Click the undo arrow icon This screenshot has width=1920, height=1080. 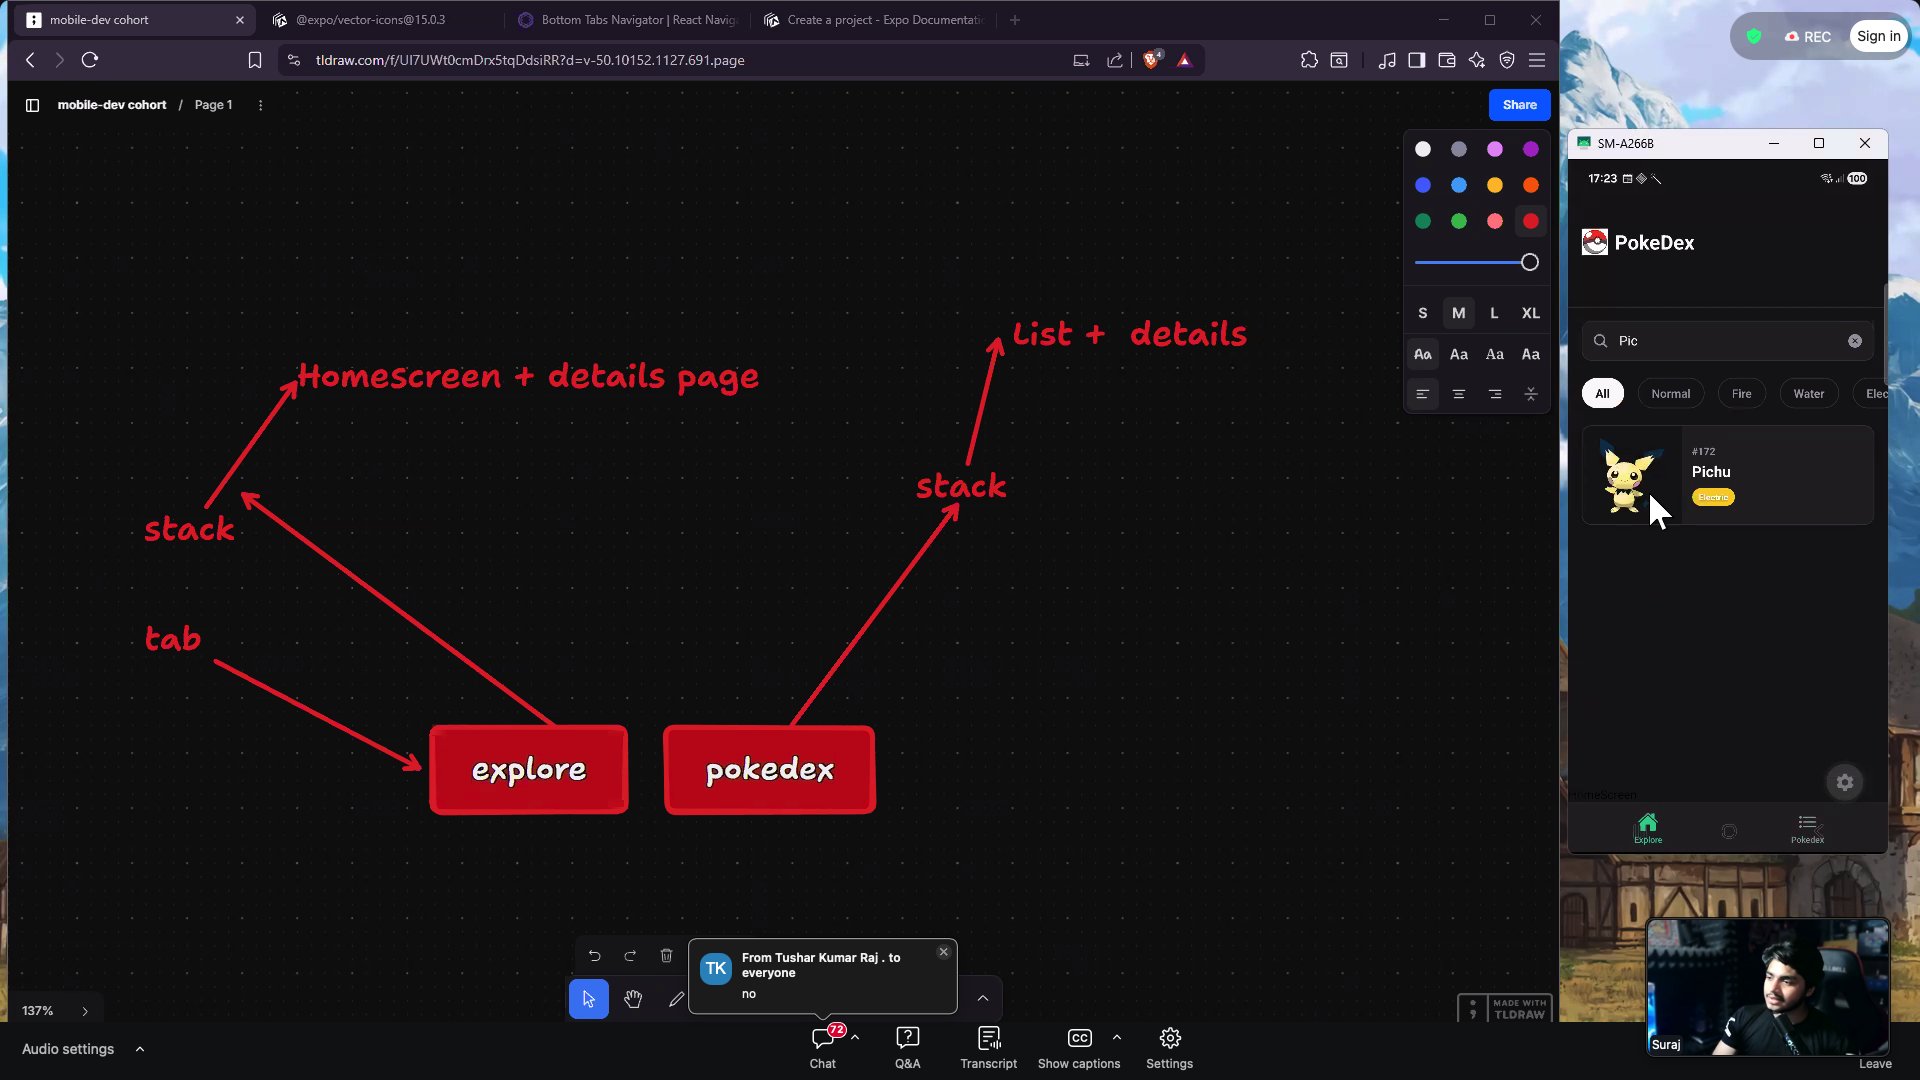(594, 956)
